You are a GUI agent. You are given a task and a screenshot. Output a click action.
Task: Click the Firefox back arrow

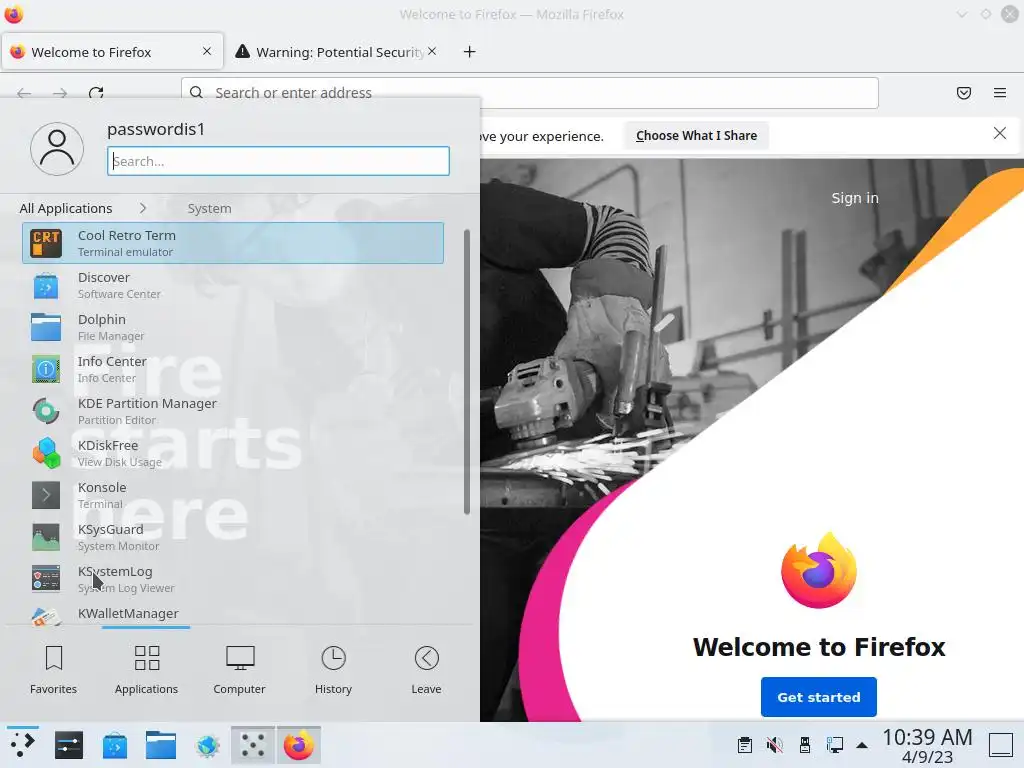click(24, 93)
